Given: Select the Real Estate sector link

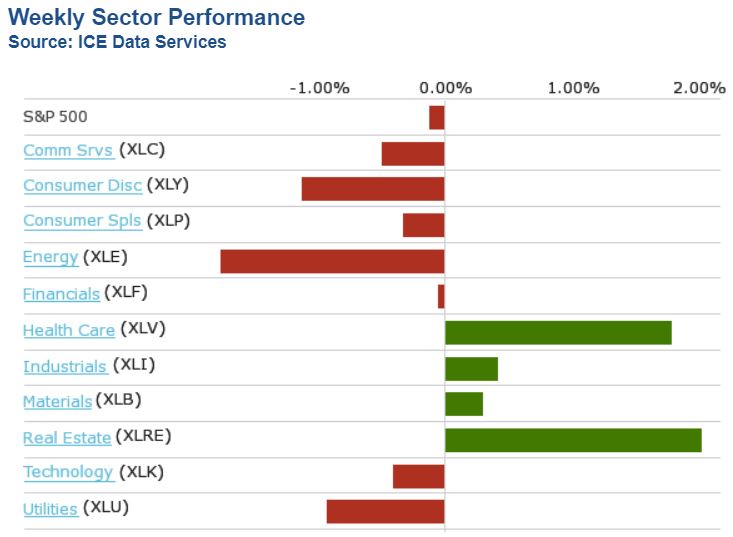Looking at the screenshot, I should [66, 437].
